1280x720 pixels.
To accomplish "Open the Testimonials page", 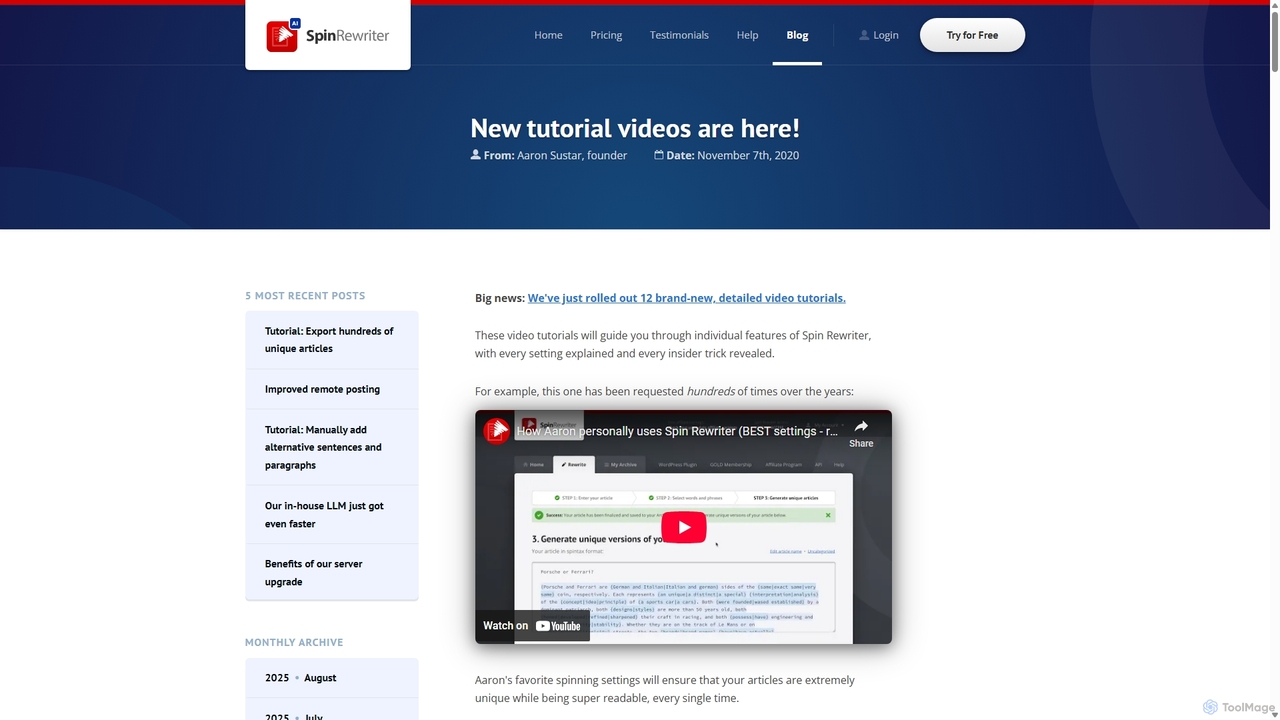I will pos(679,35).
